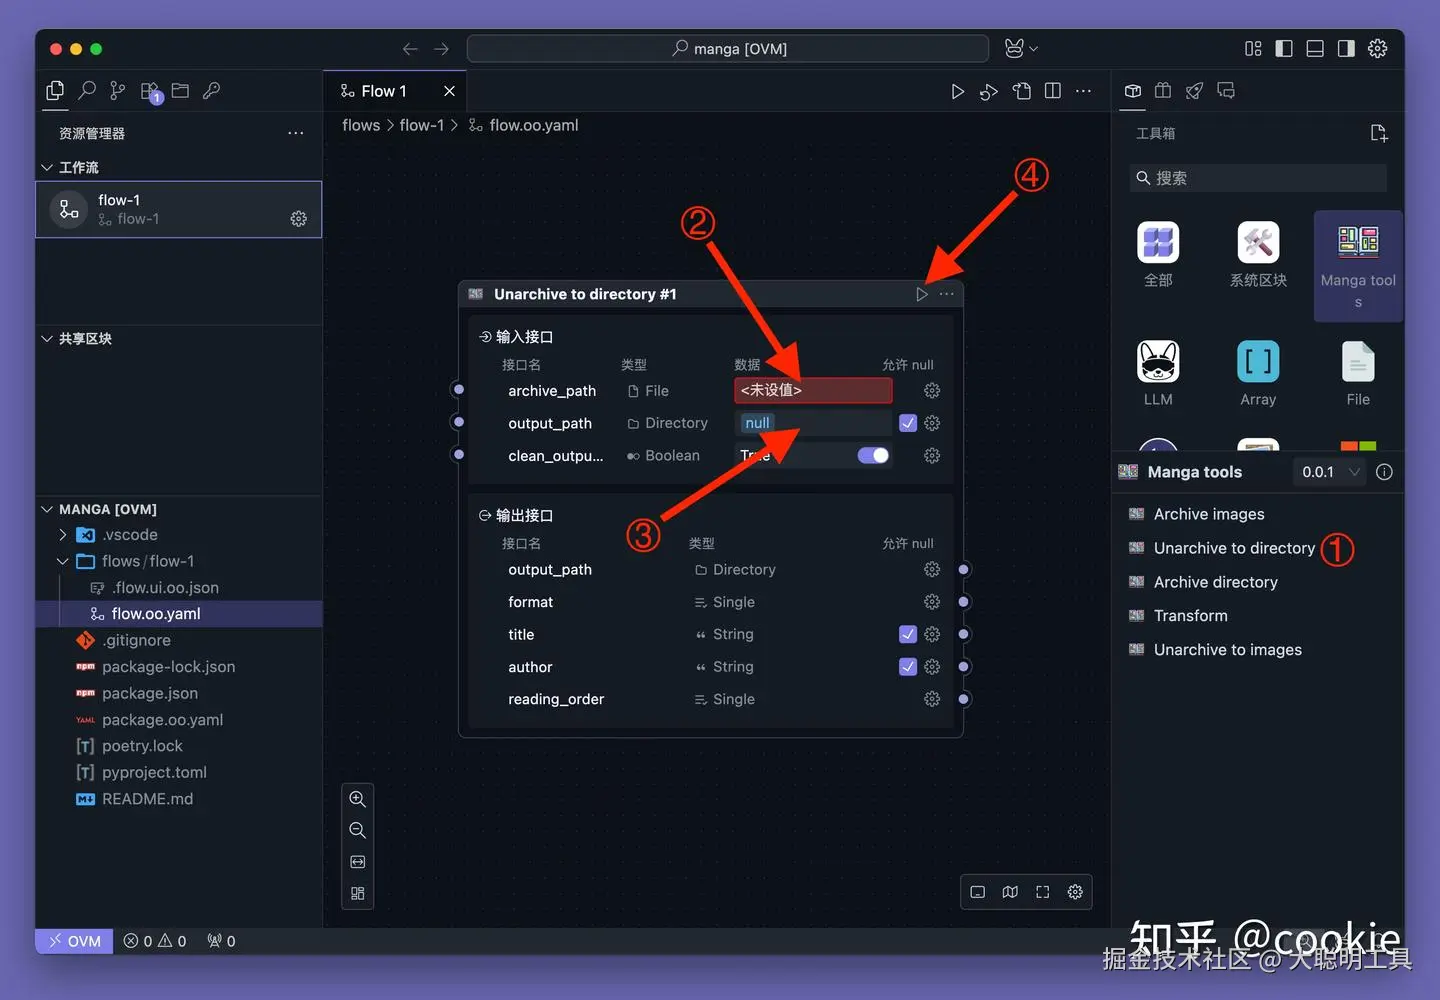1440x1000 pixels.
Task: Run the Unarchive to directory #1 block
Action: pos(921,294)
